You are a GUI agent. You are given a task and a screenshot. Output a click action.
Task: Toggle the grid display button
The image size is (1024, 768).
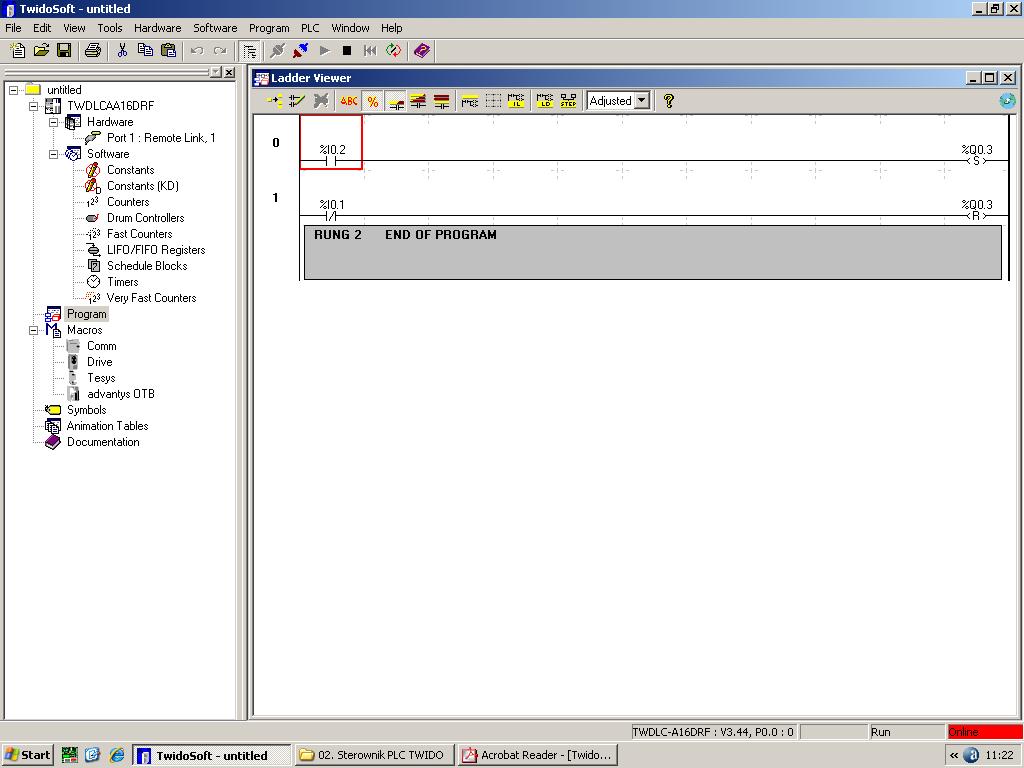(x=493, y=101)
